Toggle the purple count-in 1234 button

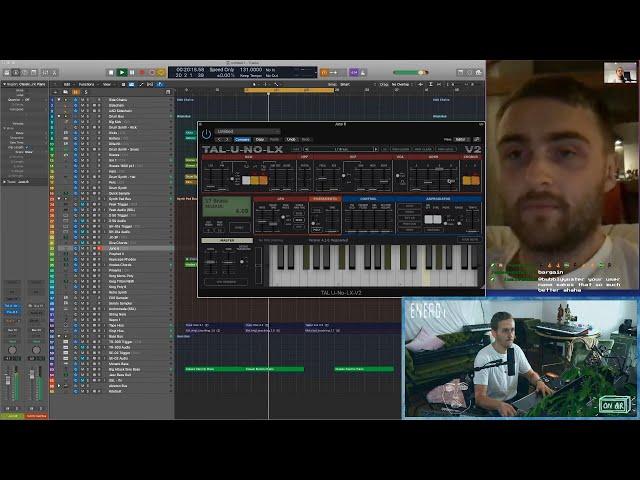click(353, 72)
